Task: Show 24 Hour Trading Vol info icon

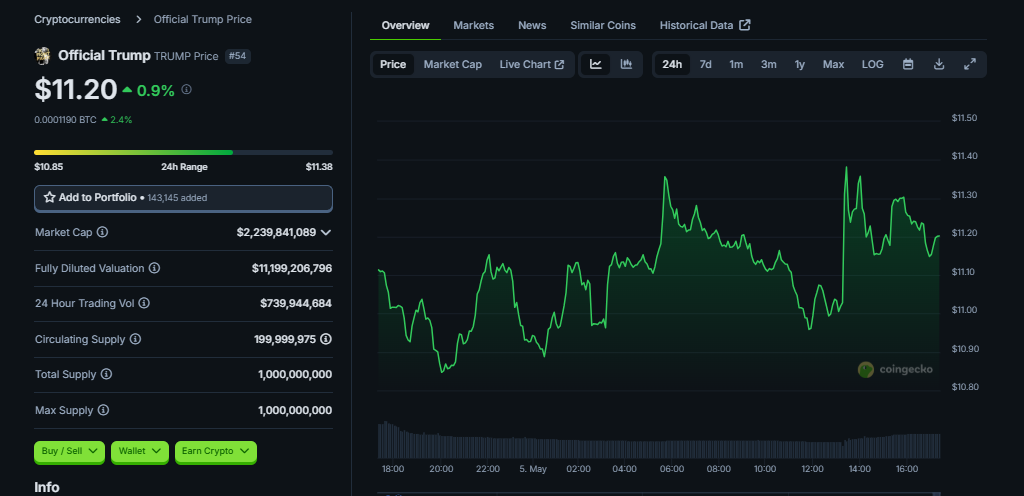Action: coord(144,303)
